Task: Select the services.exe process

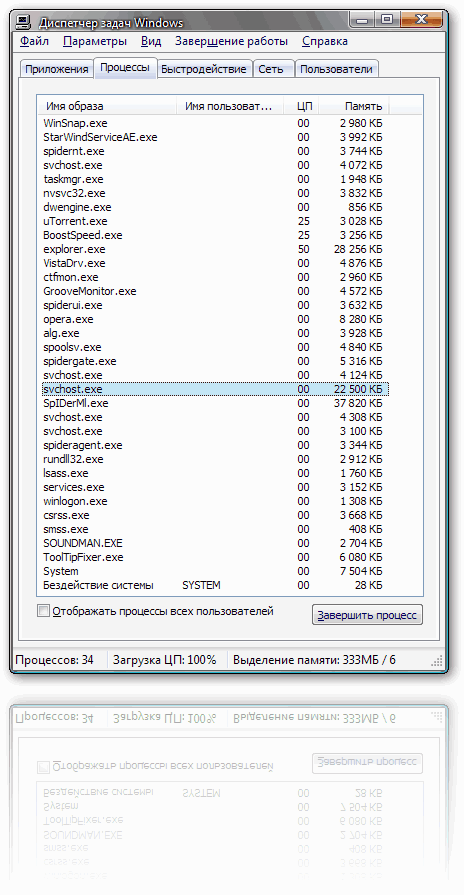Action: click(216, 487)
